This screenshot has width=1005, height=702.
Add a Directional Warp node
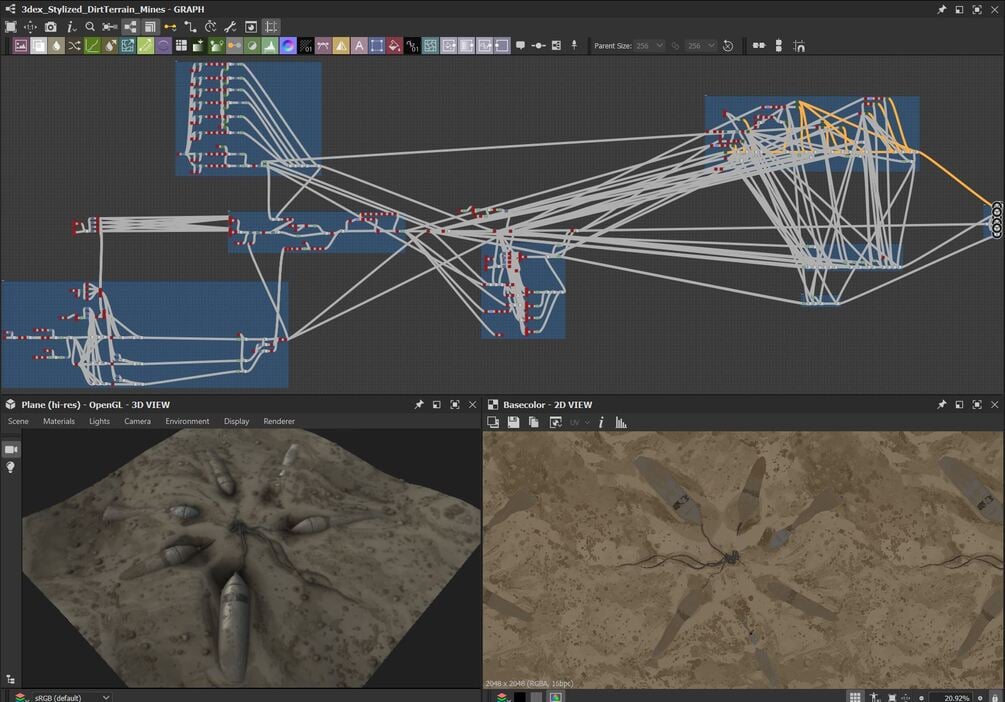point(128,46)
